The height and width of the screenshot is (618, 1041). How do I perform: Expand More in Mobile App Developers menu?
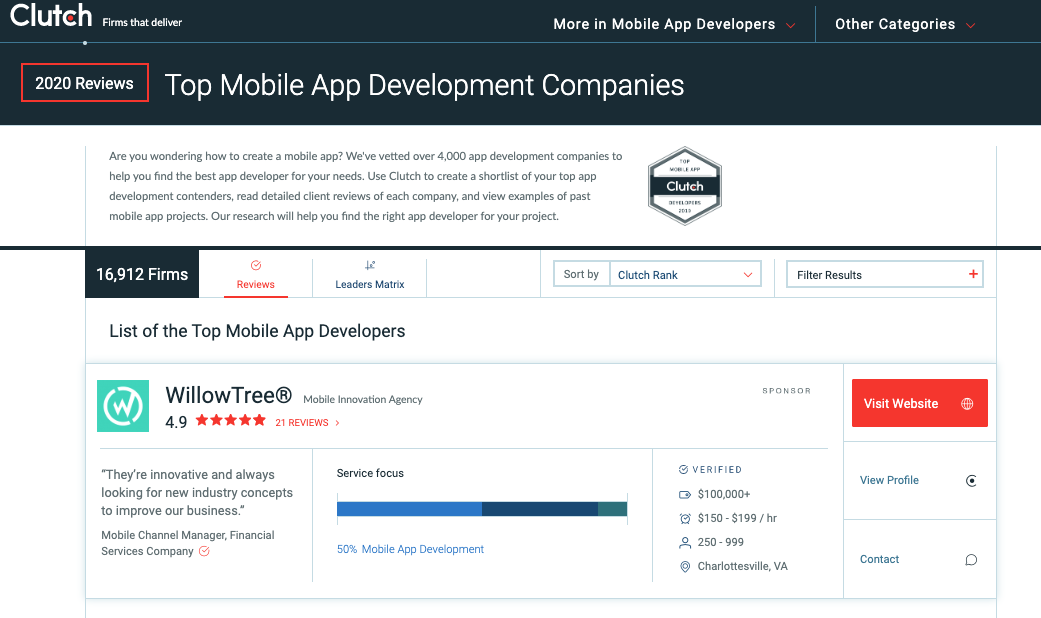(x=674, y=24)
